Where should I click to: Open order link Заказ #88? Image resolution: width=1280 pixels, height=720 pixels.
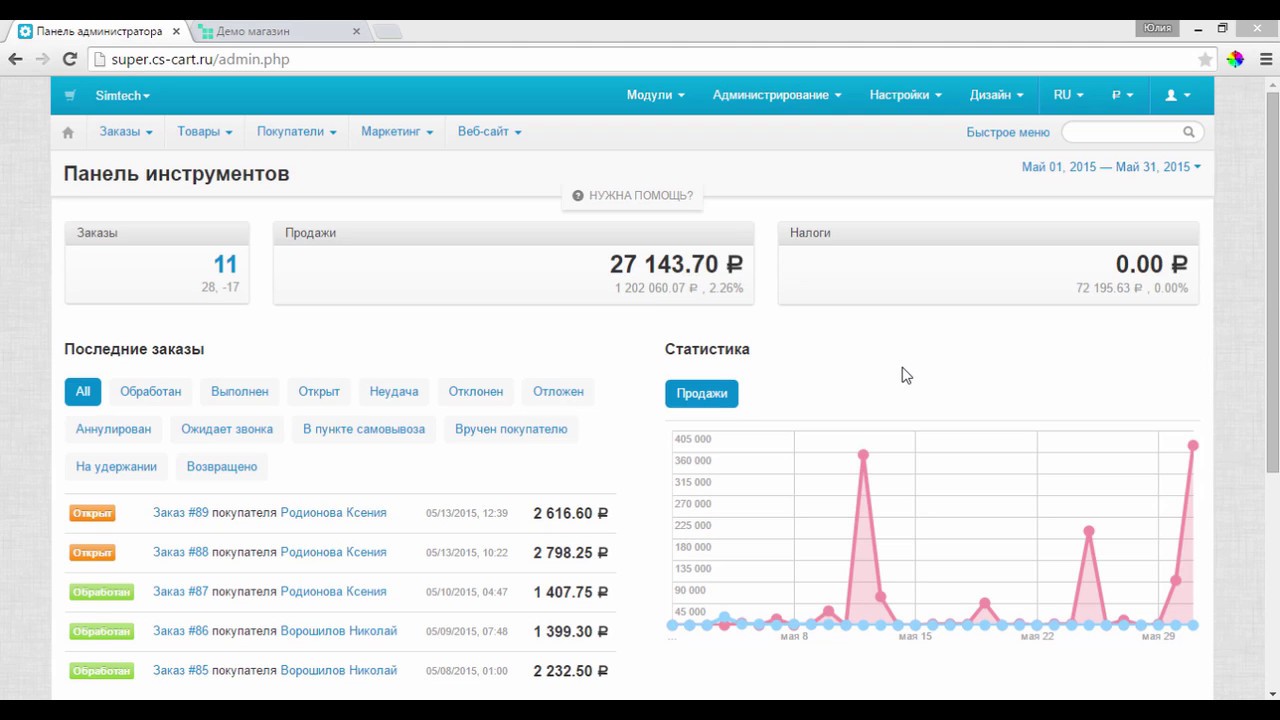[x=181, y=552]
